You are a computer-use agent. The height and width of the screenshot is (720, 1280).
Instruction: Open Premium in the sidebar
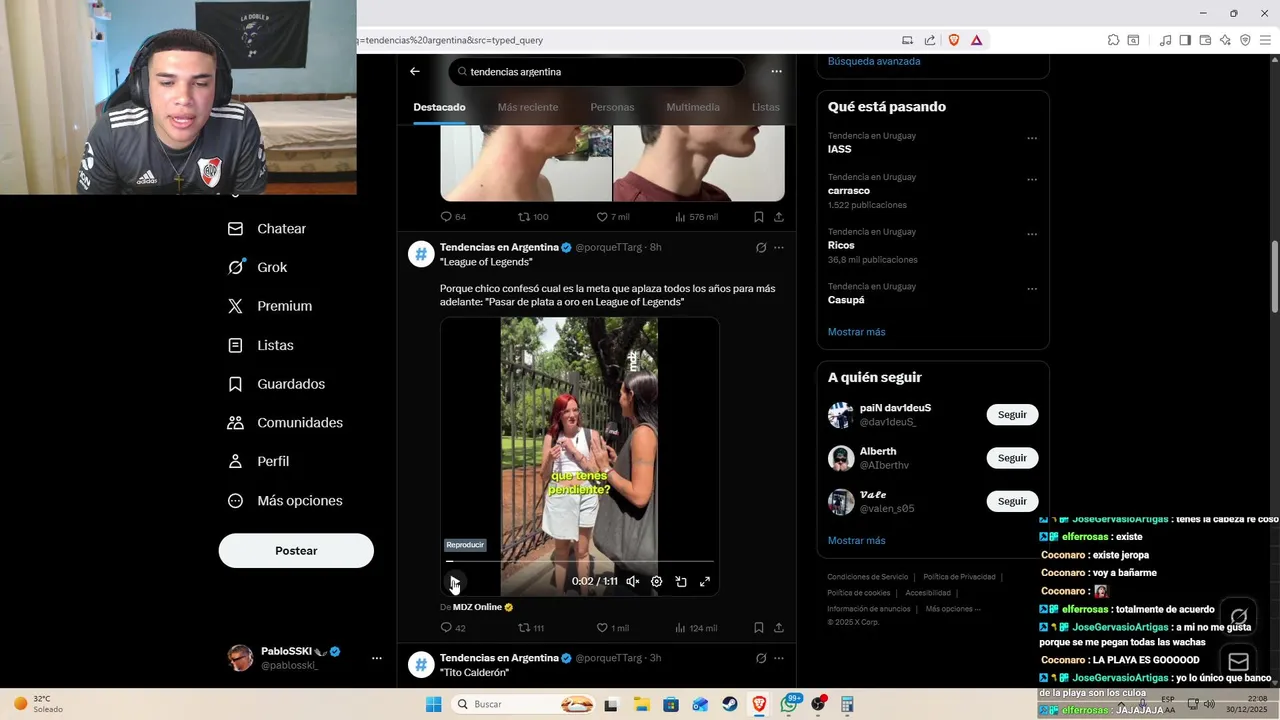coord(270,306)
